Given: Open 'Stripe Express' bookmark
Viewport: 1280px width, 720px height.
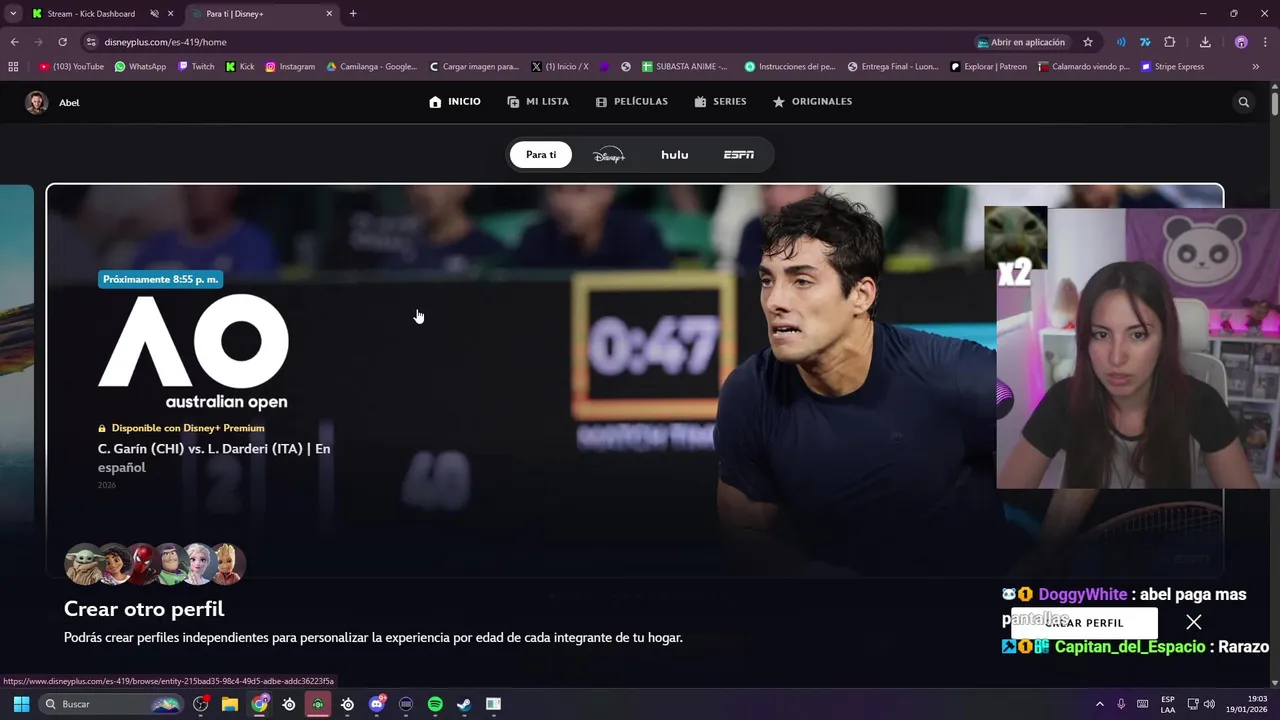Looking at the screenshot, I should click(x=1173, y=67).
